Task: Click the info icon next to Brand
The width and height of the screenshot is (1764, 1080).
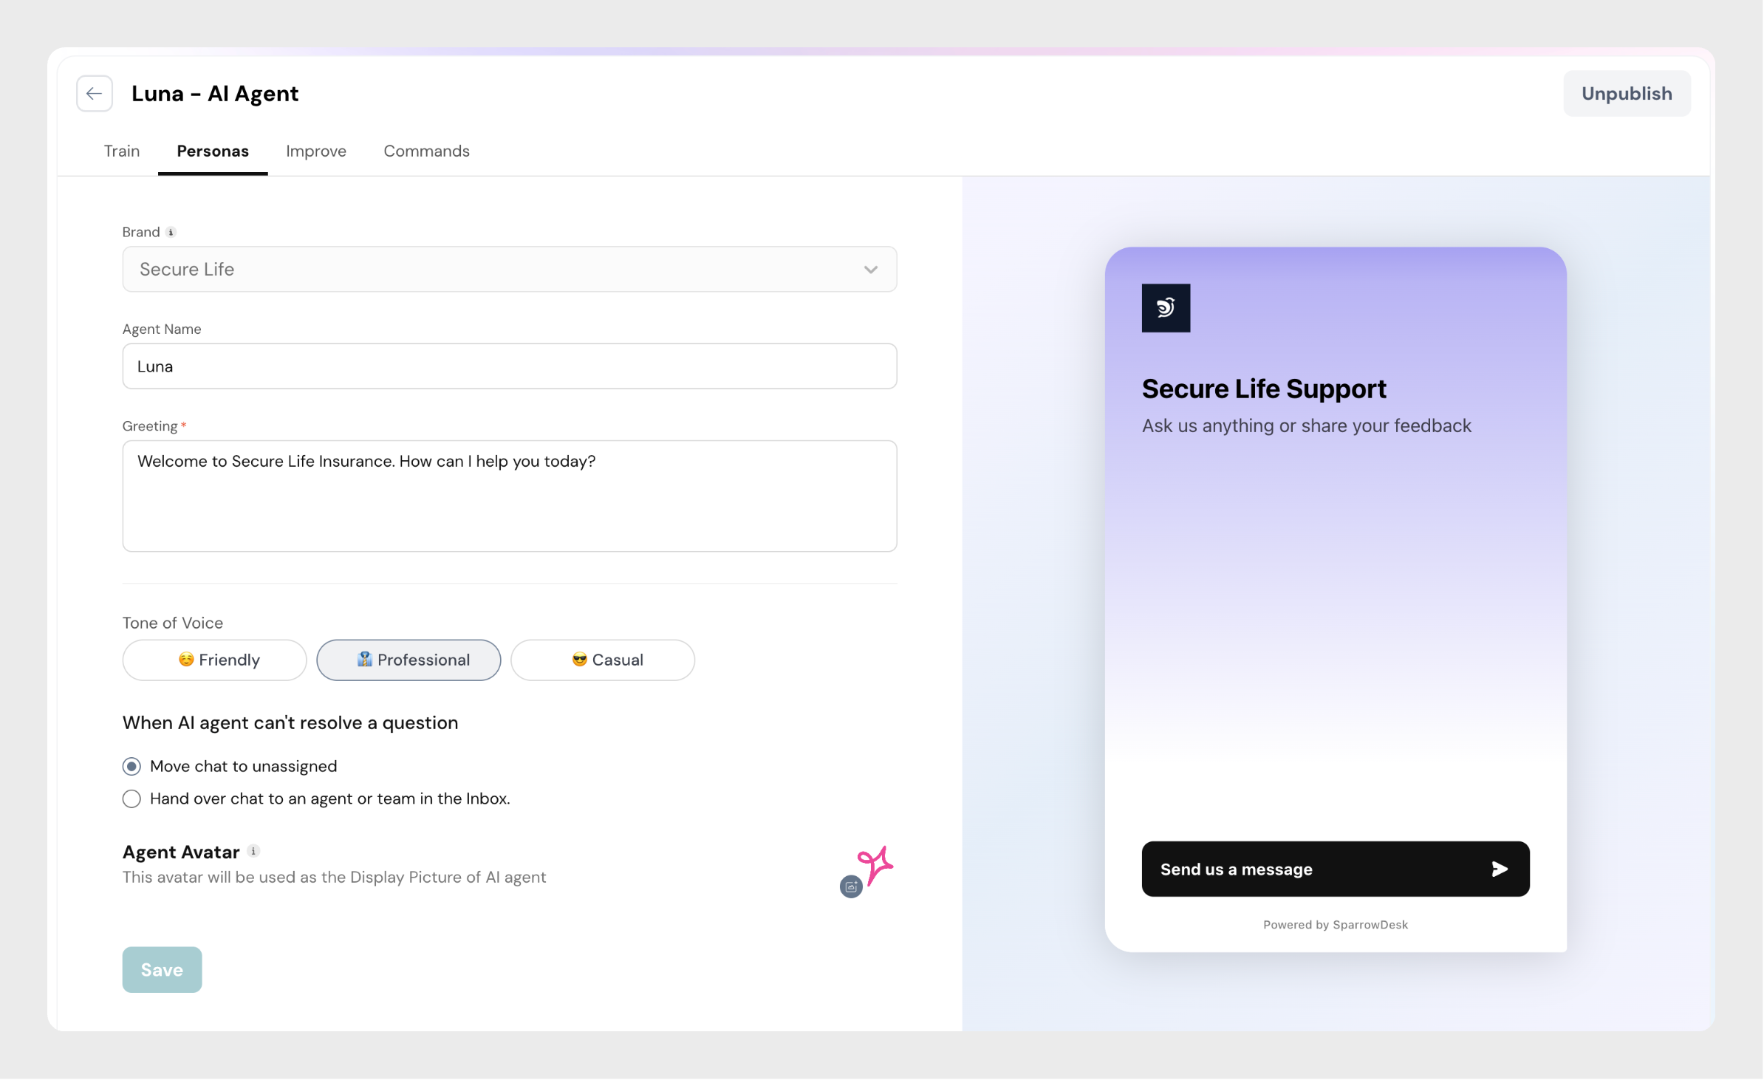Action: point(171,232)
